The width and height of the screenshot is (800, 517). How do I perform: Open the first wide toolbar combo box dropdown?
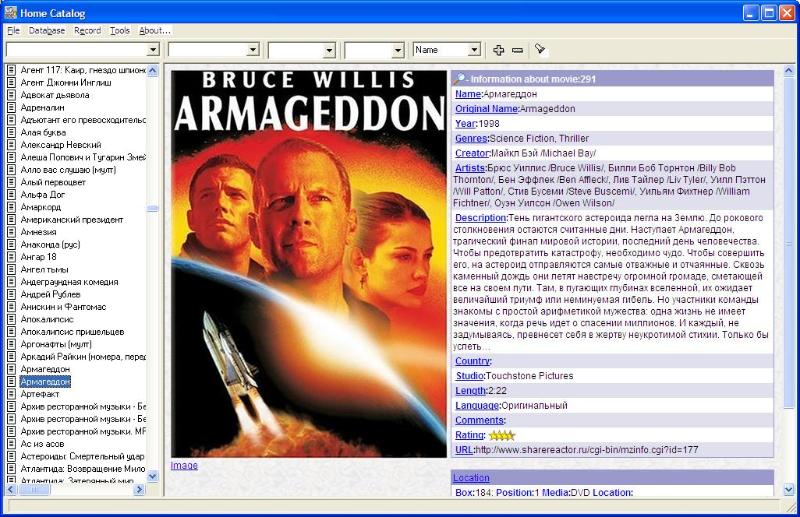(153, 50)
